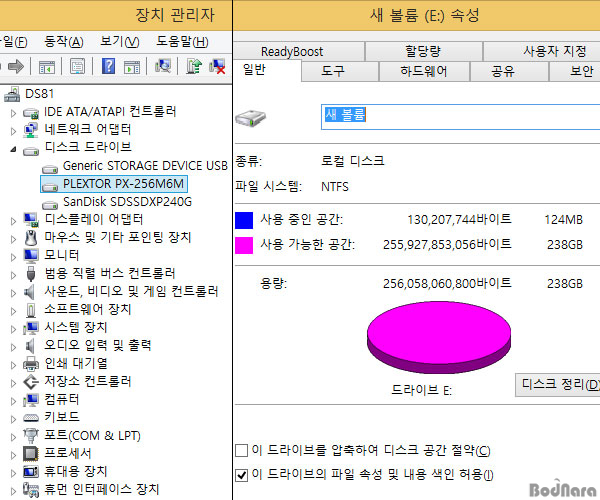Click the keyboard category icon
This screenshot has width=600, height=500.
(31, 418)
